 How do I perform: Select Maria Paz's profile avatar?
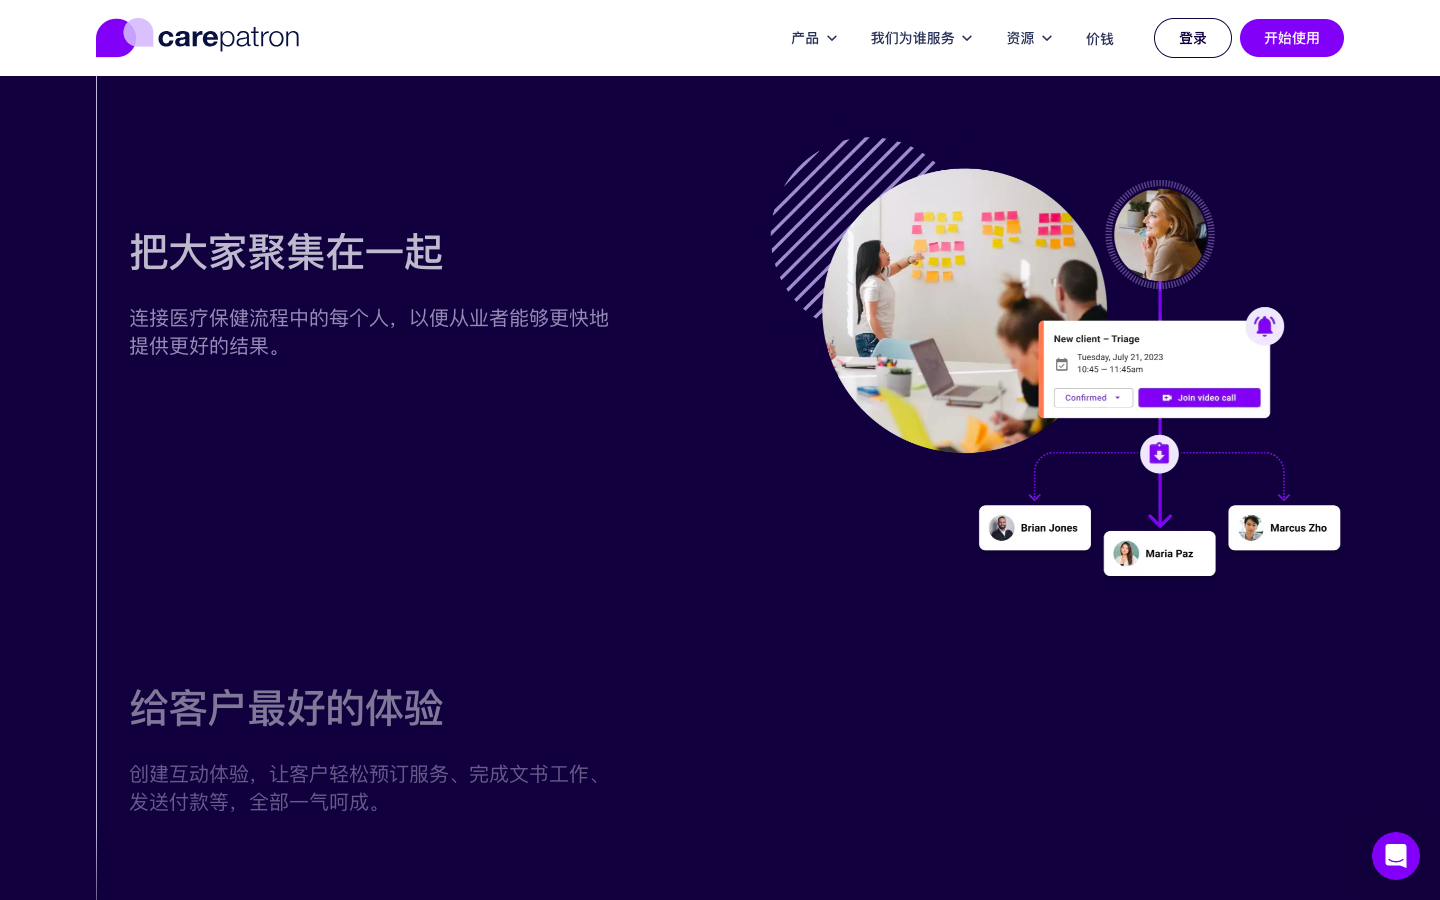pos(1126,553)
